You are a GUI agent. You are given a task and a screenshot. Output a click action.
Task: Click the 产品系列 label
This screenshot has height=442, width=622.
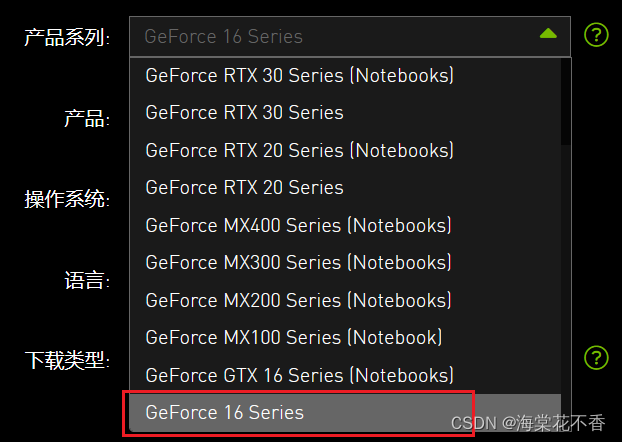tap(67, 38)
